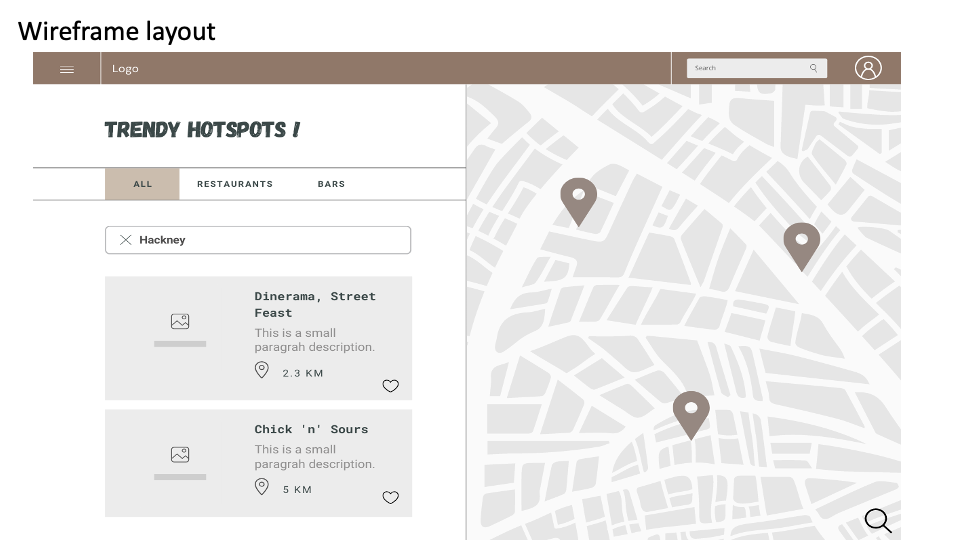This screenshot has height=540, width=960.
Task: Click the 2.3 KM distance text
Action: [302, 373]
